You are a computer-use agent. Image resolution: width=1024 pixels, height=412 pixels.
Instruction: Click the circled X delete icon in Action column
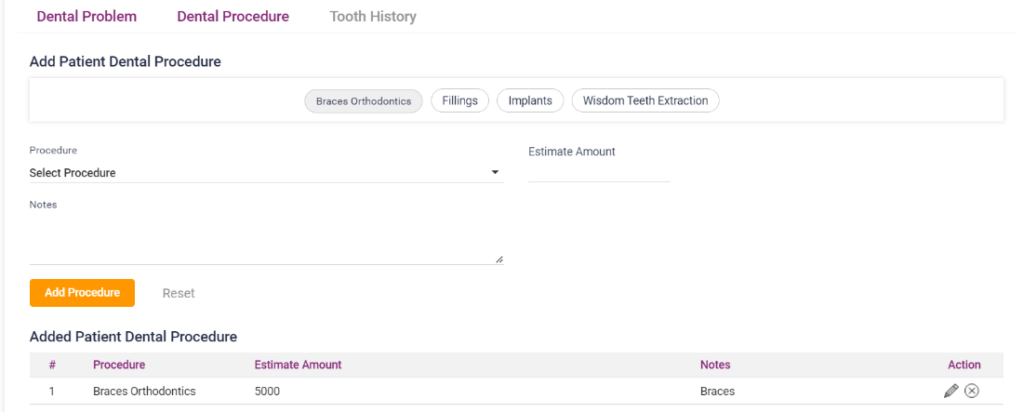click(971, 391)
